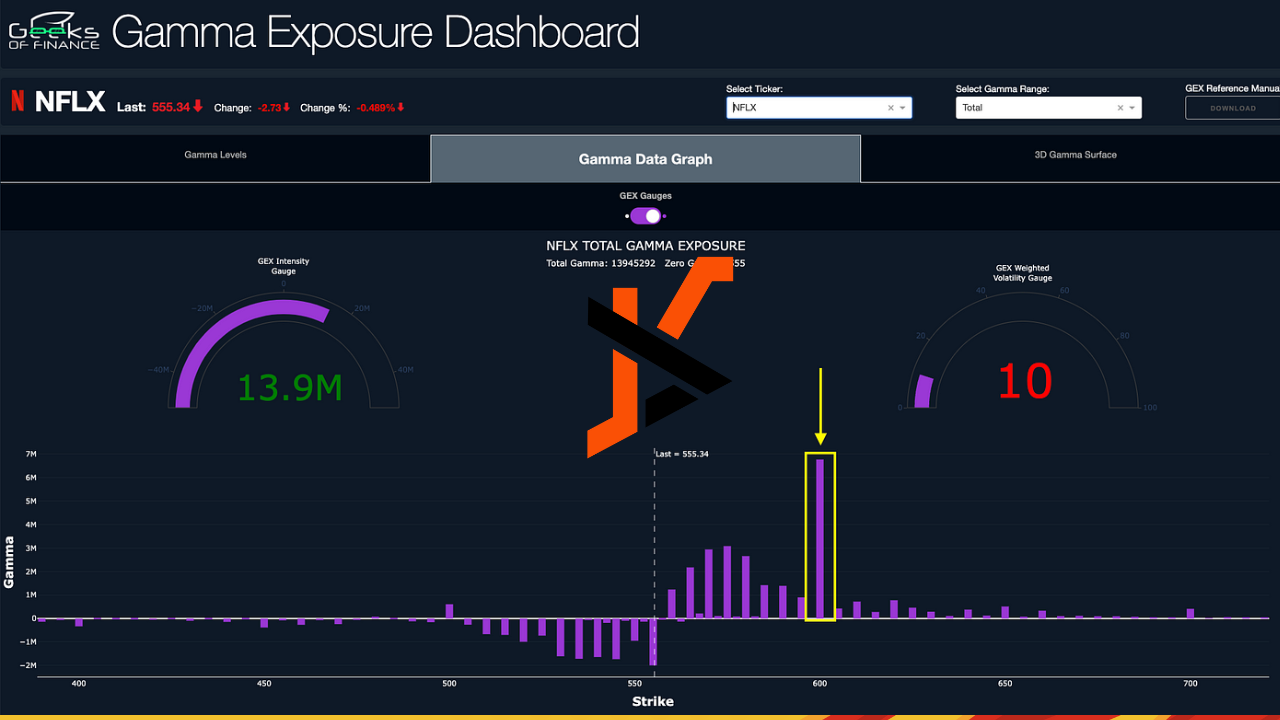
Task: Click the red down arrow beside Last price
Action: [198, 106]
